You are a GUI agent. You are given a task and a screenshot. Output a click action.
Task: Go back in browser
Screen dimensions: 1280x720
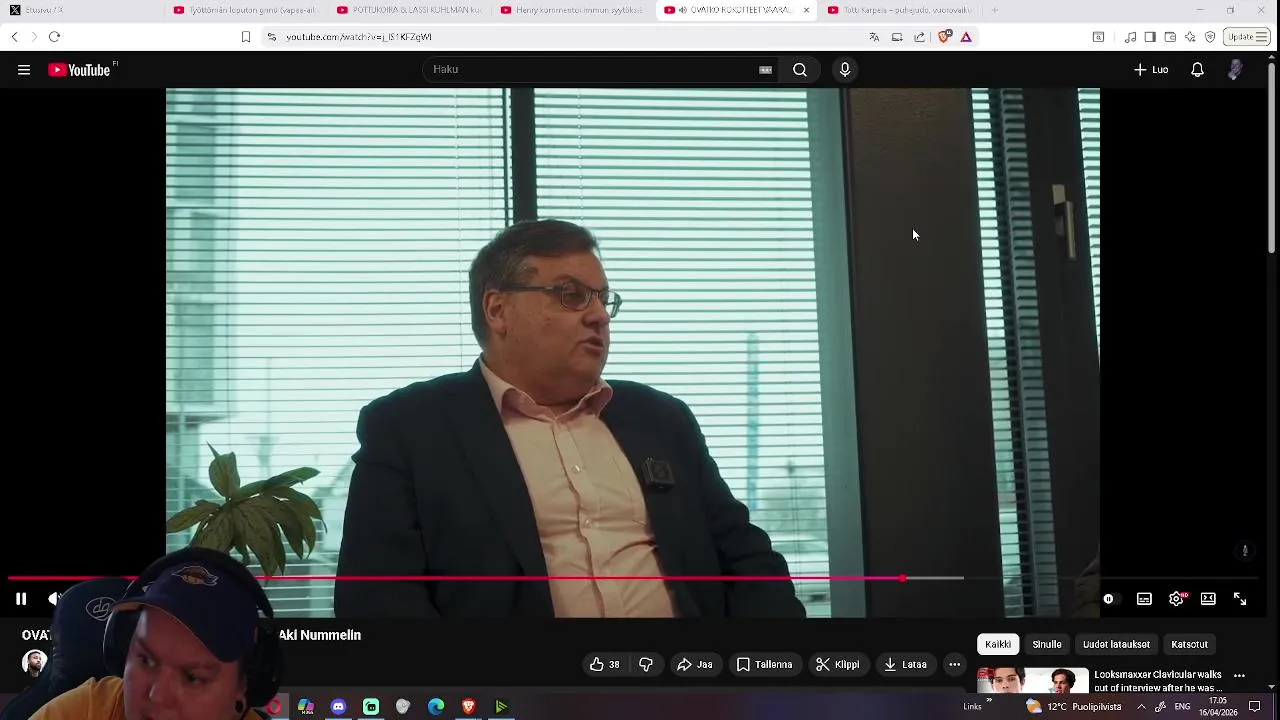point(14,37)
